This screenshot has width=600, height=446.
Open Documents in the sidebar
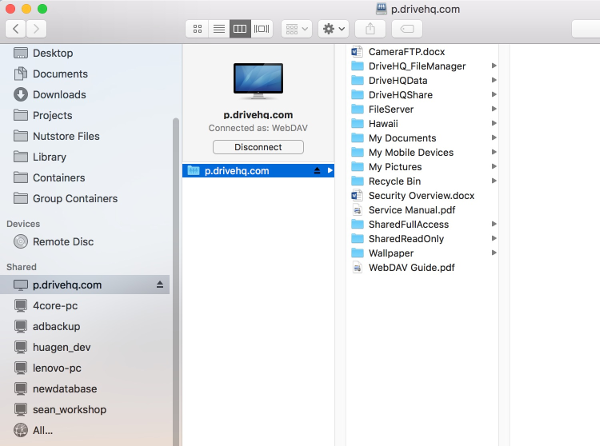[x=51, y=74]
